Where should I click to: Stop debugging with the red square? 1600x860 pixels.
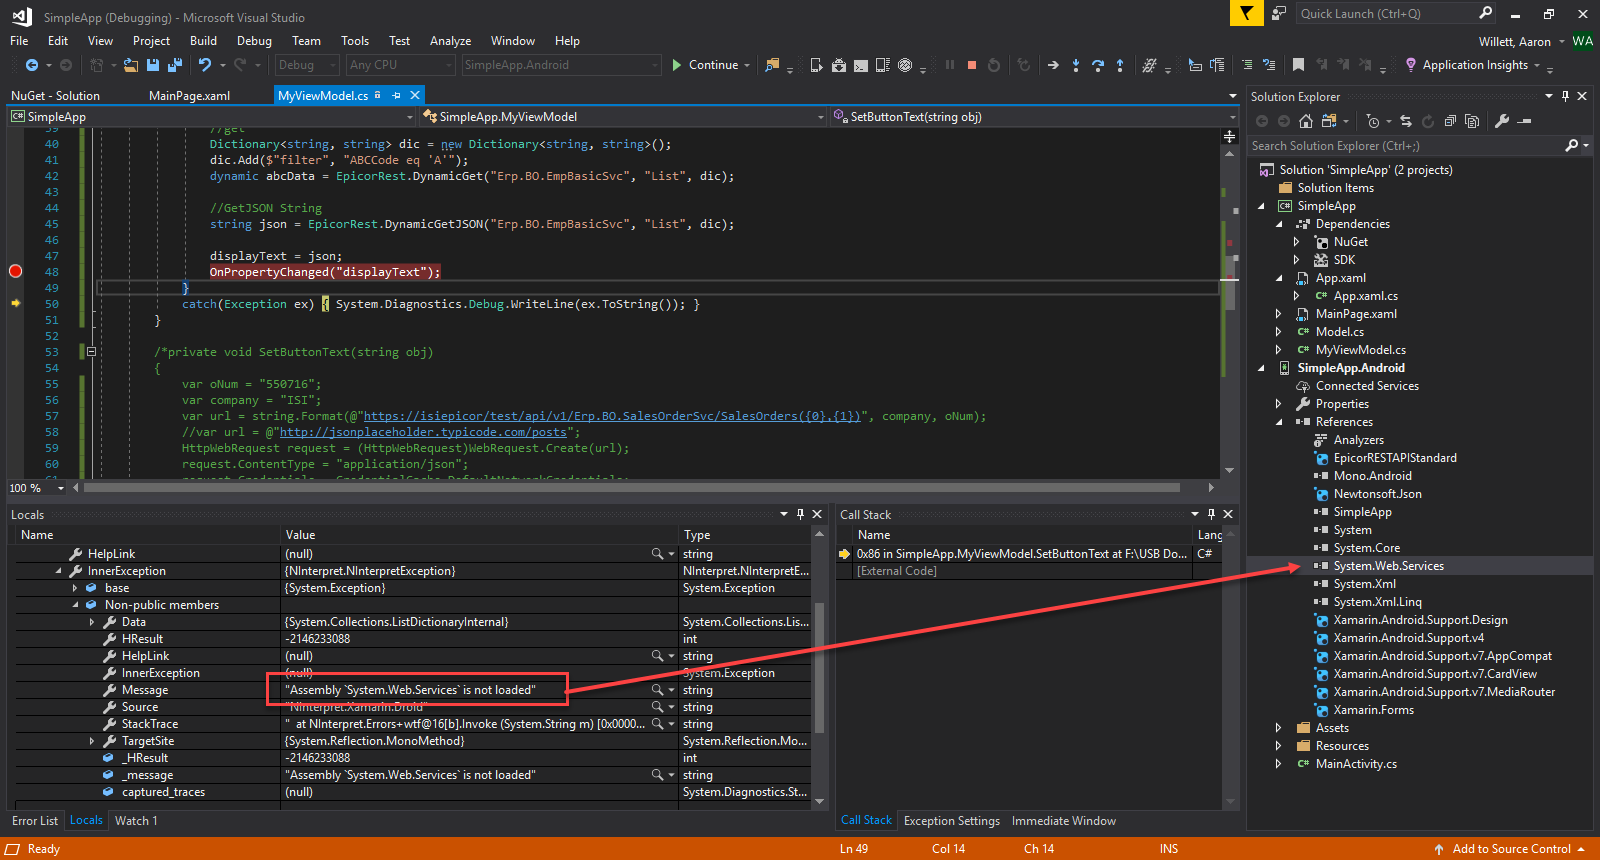point(972,65)
